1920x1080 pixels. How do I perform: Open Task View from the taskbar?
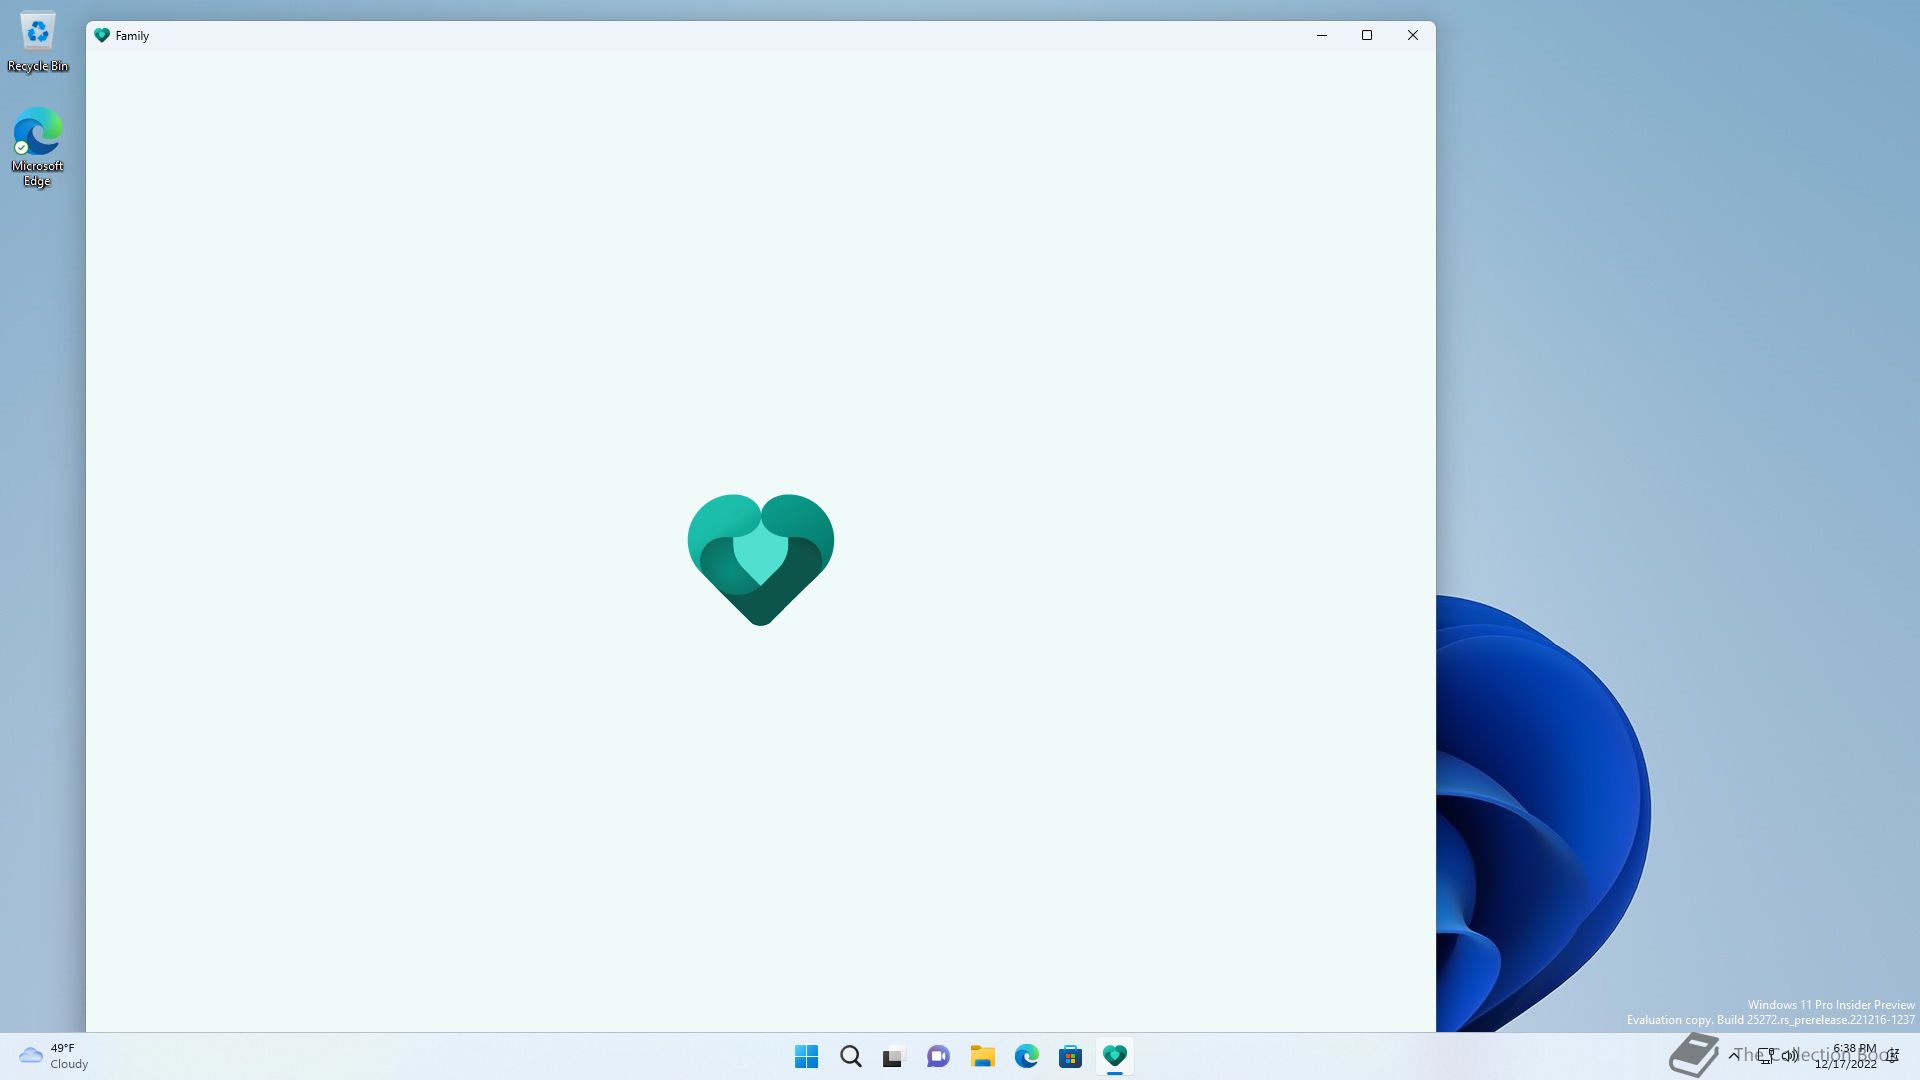[x=893, y=1056]
